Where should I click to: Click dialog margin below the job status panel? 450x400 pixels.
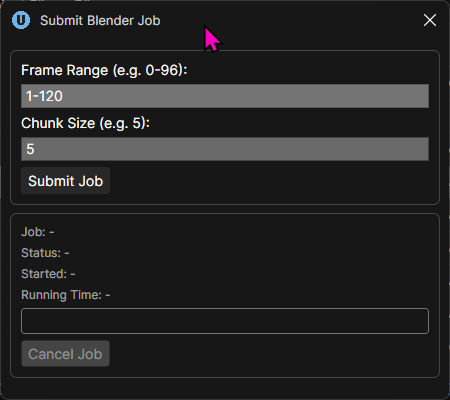[x=225, y=388]
